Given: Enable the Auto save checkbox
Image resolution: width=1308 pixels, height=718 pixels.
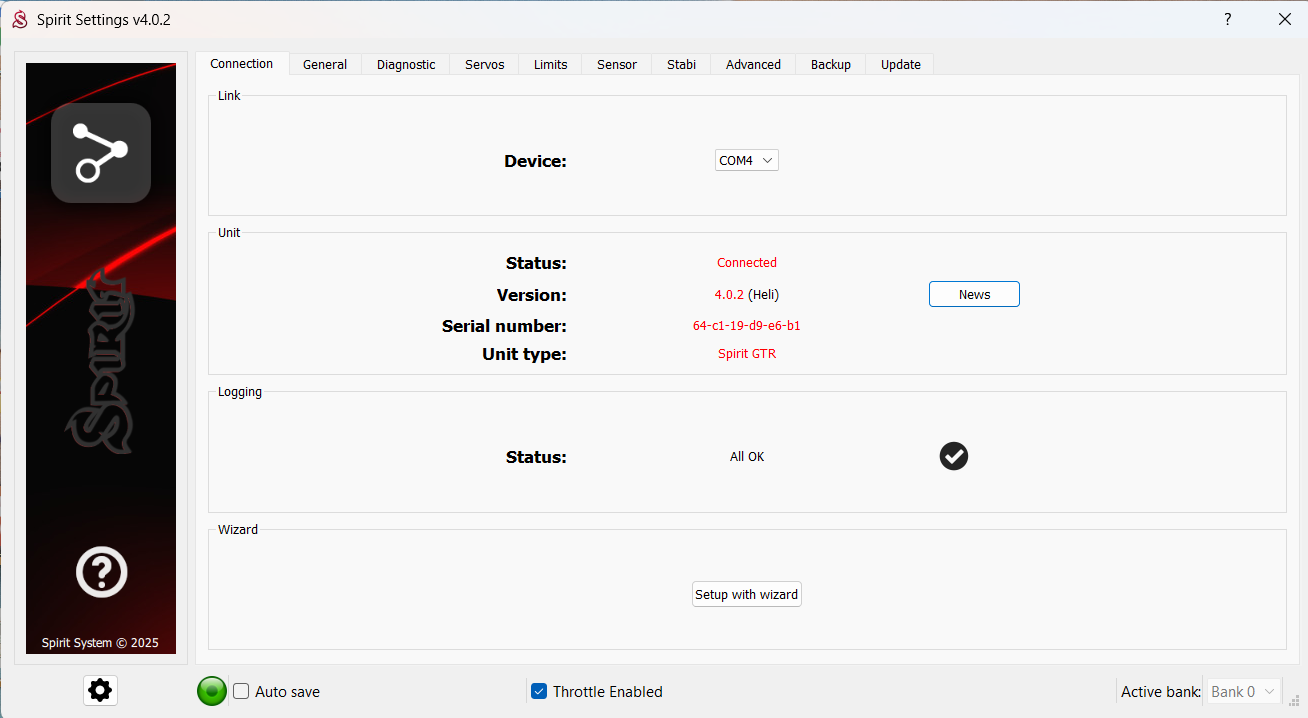Looking at the screenshot, I should coord(241,691).
